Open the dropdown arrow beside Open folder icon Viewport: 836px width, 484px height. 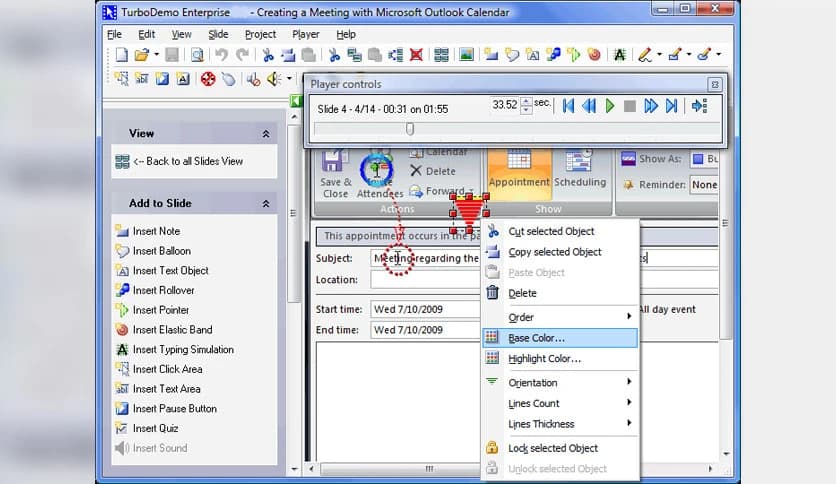click(156, 54)
